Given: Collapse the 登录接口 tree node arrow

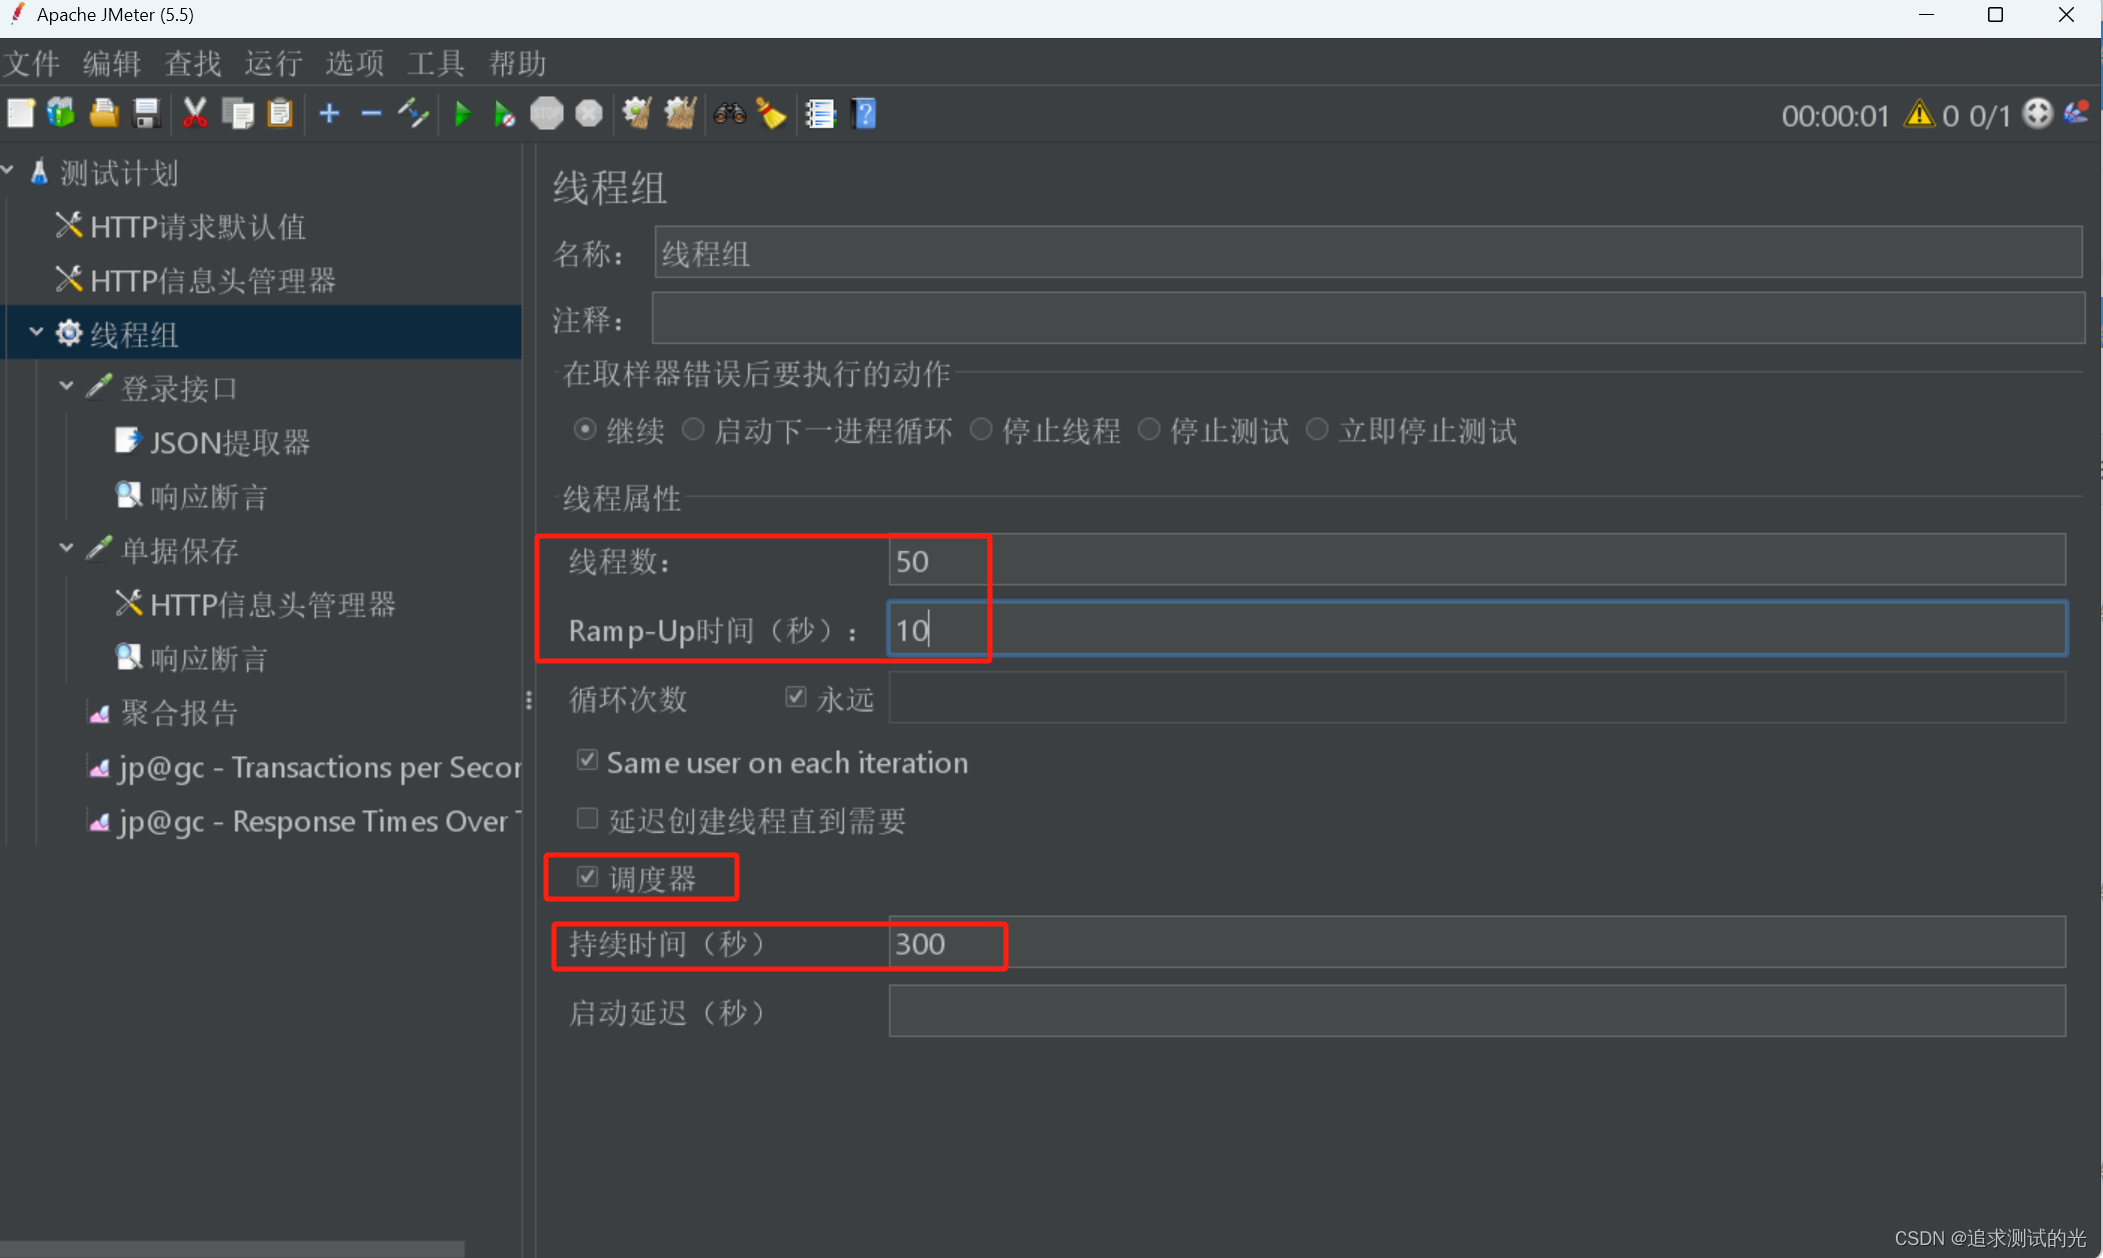Looking at the screenshot, I should pyautogui.click(x=66, y=386).
